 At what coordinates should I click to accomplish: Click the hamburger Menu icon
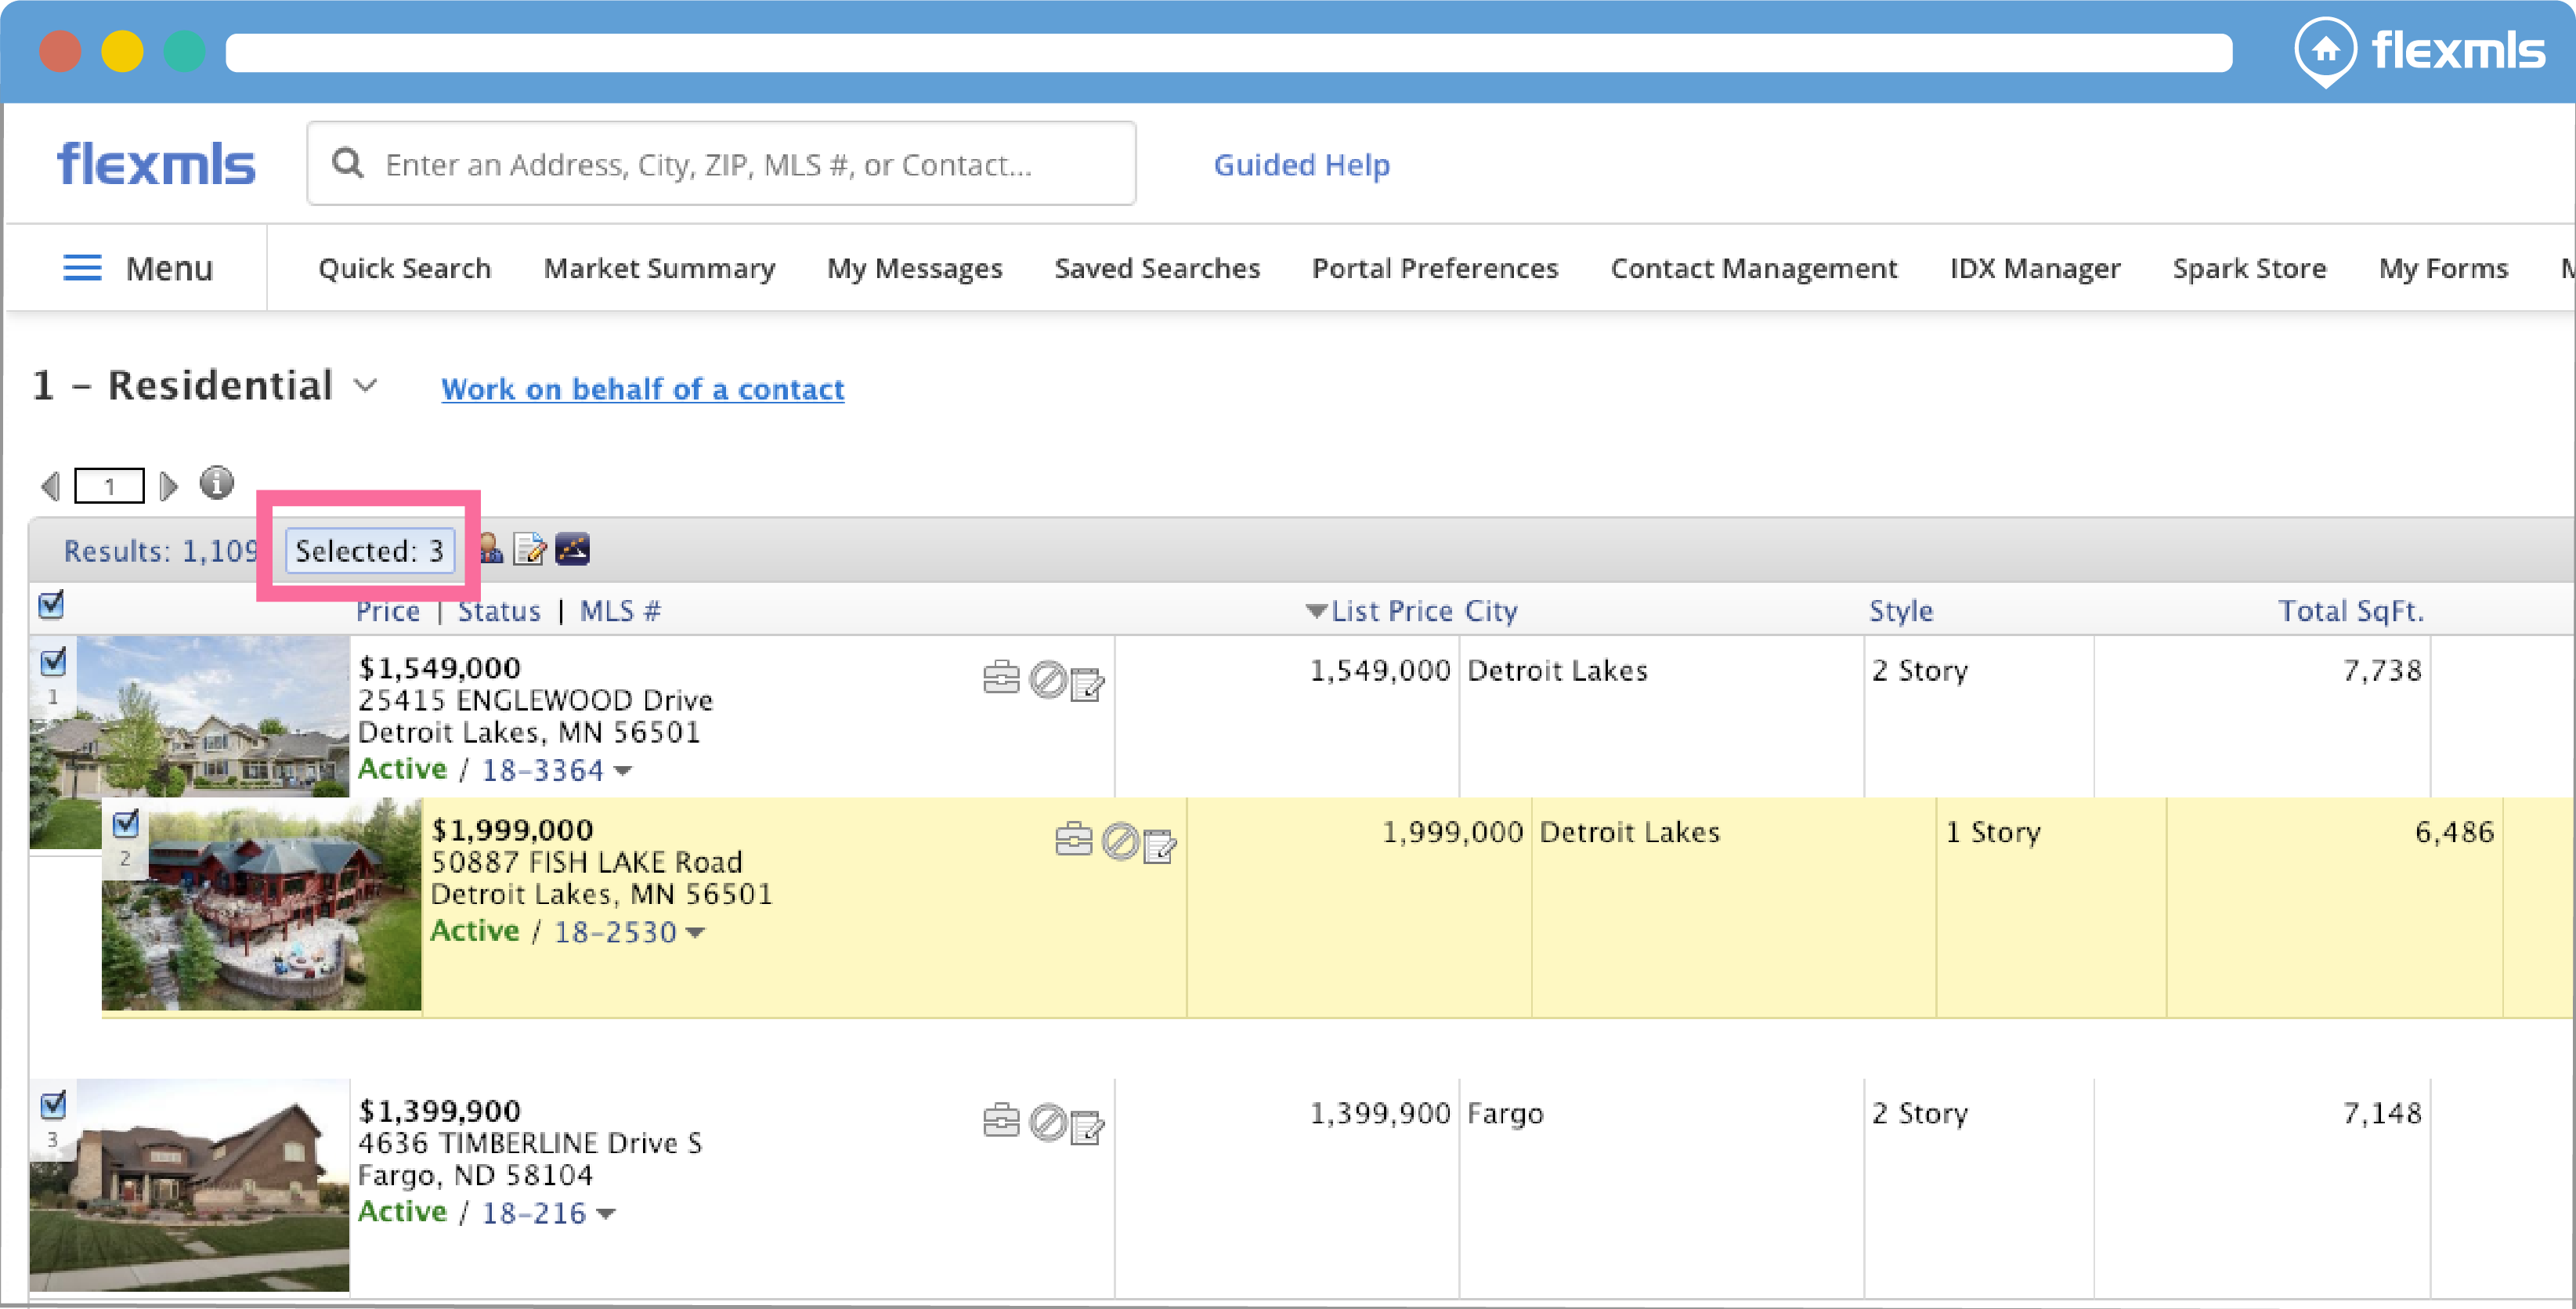[82, 268]
